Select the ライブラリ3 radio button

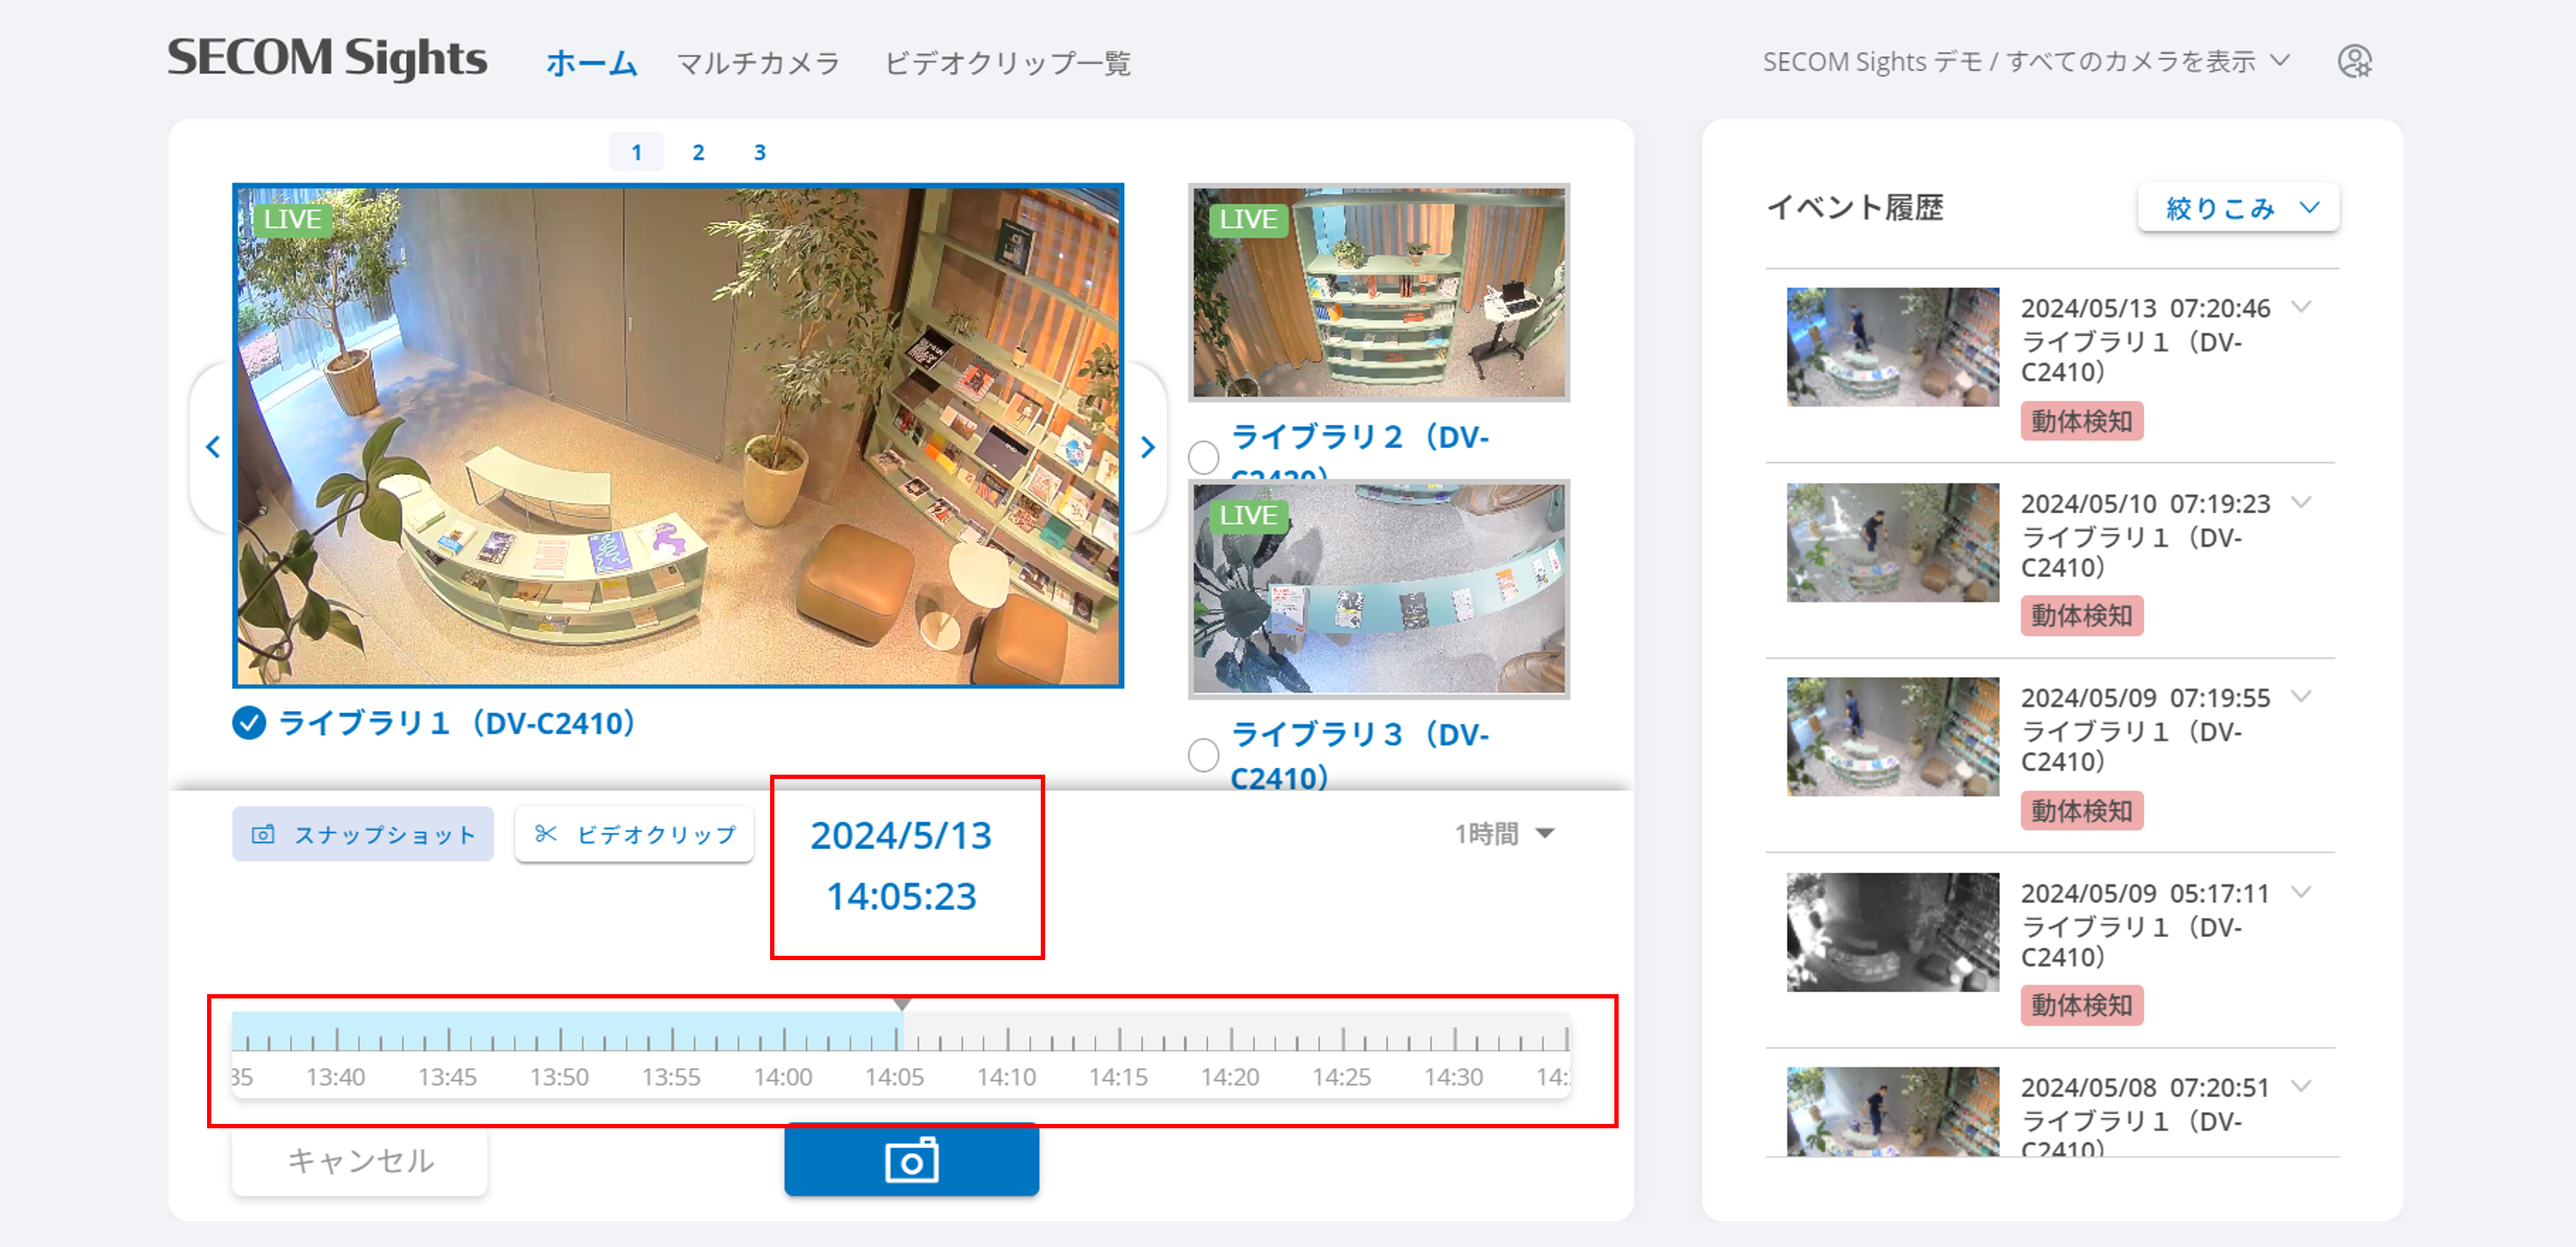pos(1203,754)
